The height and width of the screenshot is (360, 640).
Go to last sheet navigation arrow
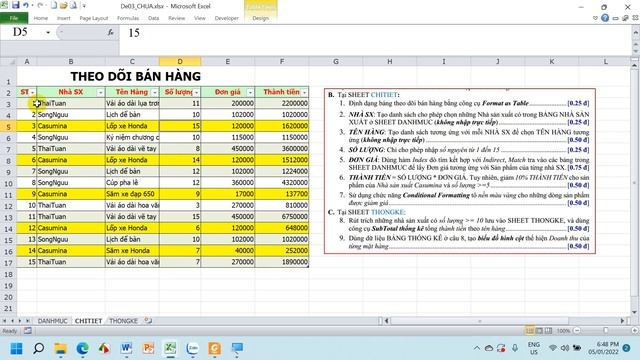click(27, 321)
